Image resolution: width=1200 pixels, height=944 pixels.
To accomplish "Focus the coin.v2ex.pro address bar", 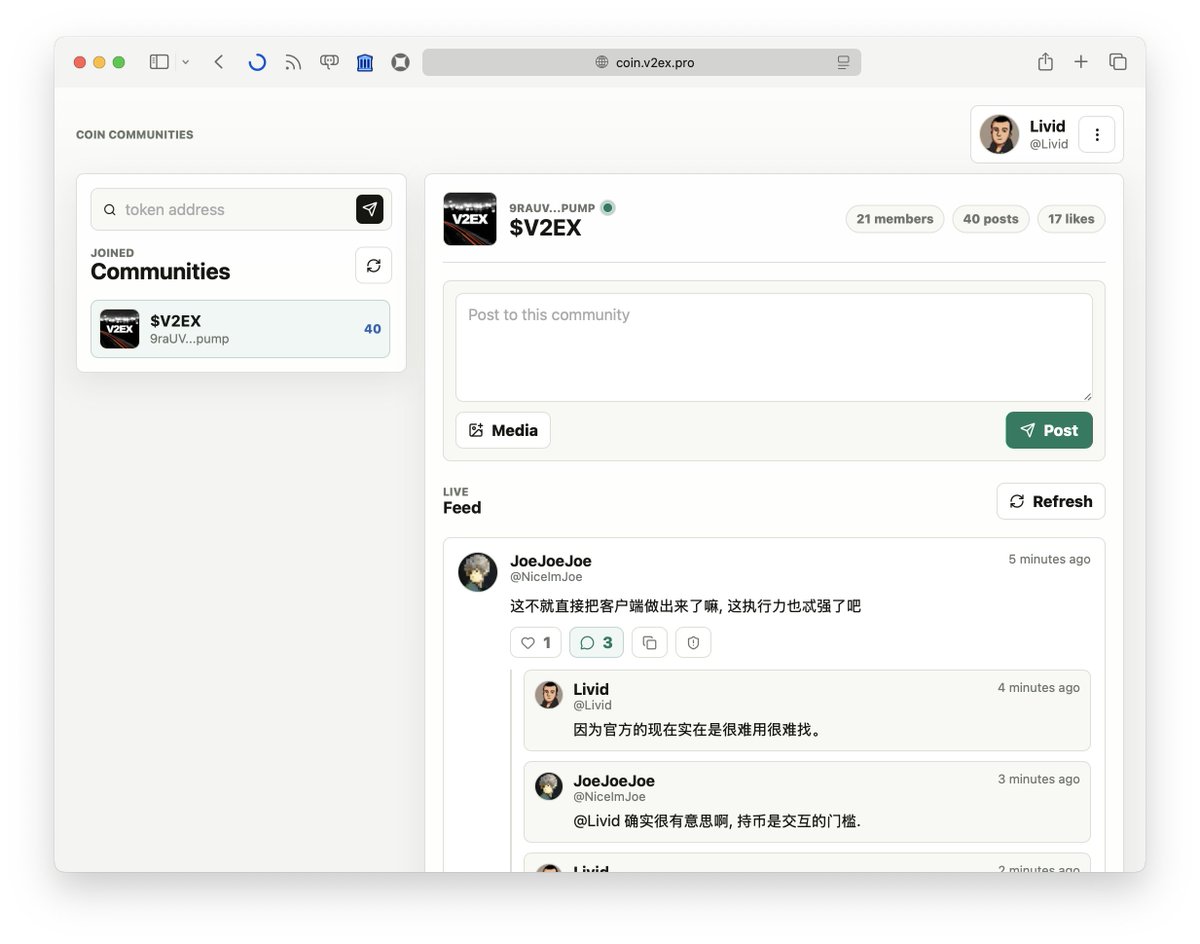I will pyautogui.click(x=641, y=62).
